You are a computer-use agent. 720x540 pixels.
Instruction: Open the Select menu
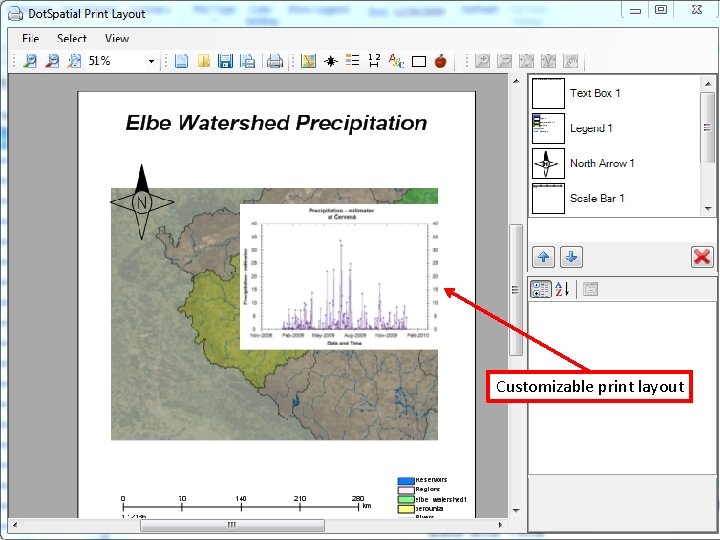pos(72,39)
